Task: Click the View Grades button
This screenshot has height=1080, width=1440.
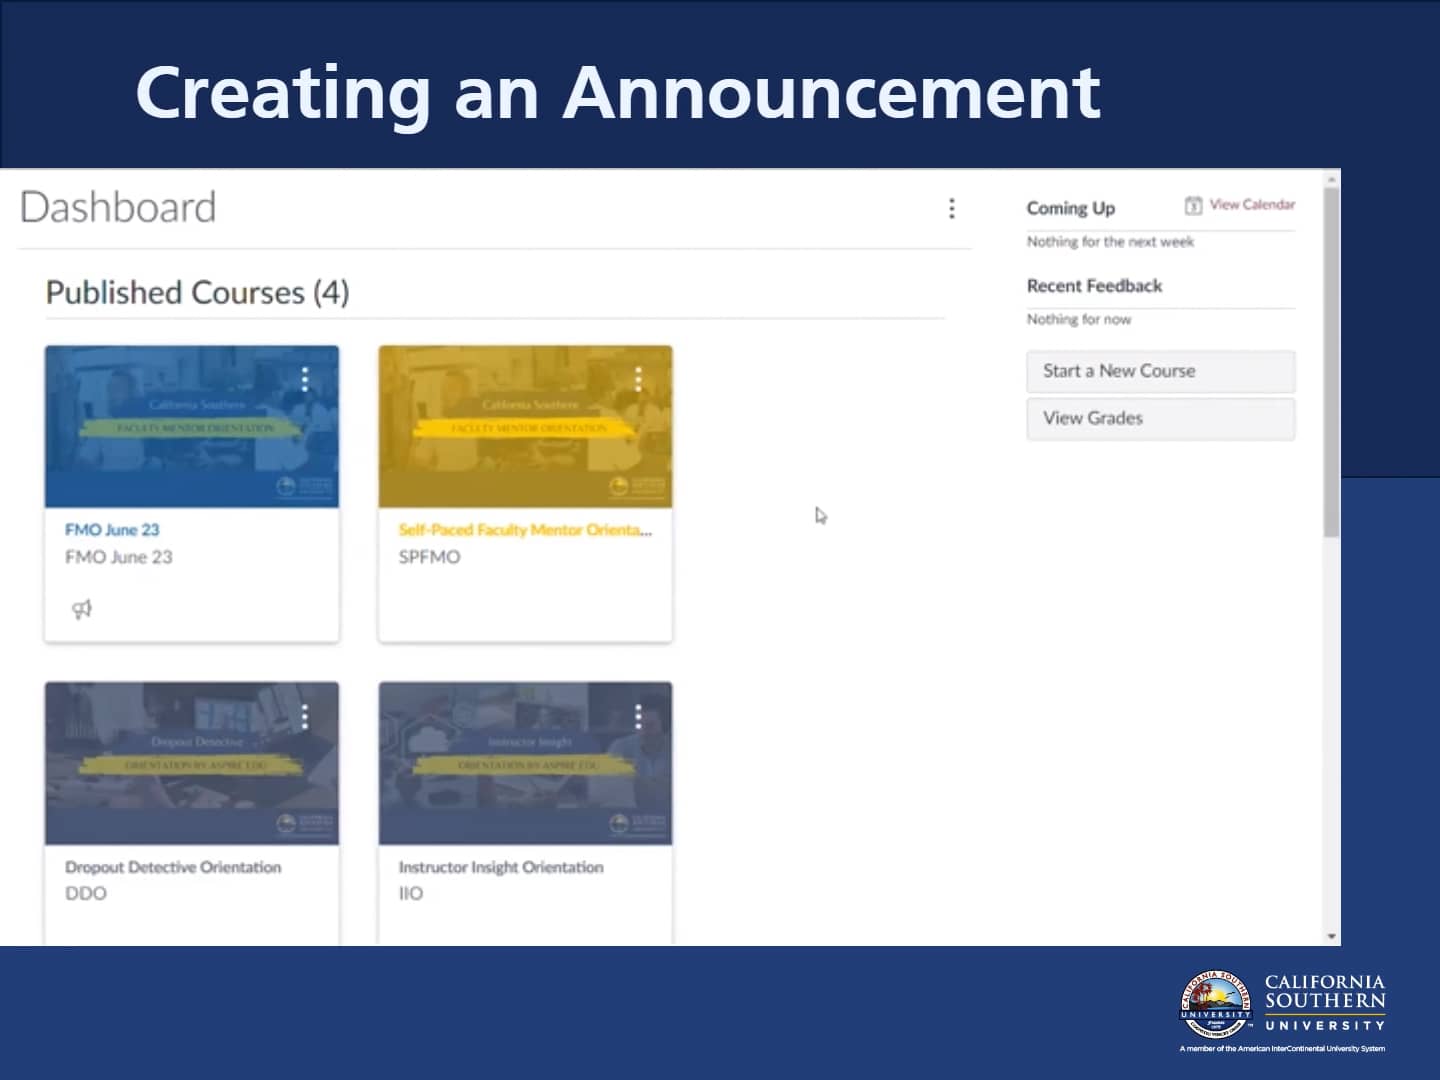Action: (1161, 418)
